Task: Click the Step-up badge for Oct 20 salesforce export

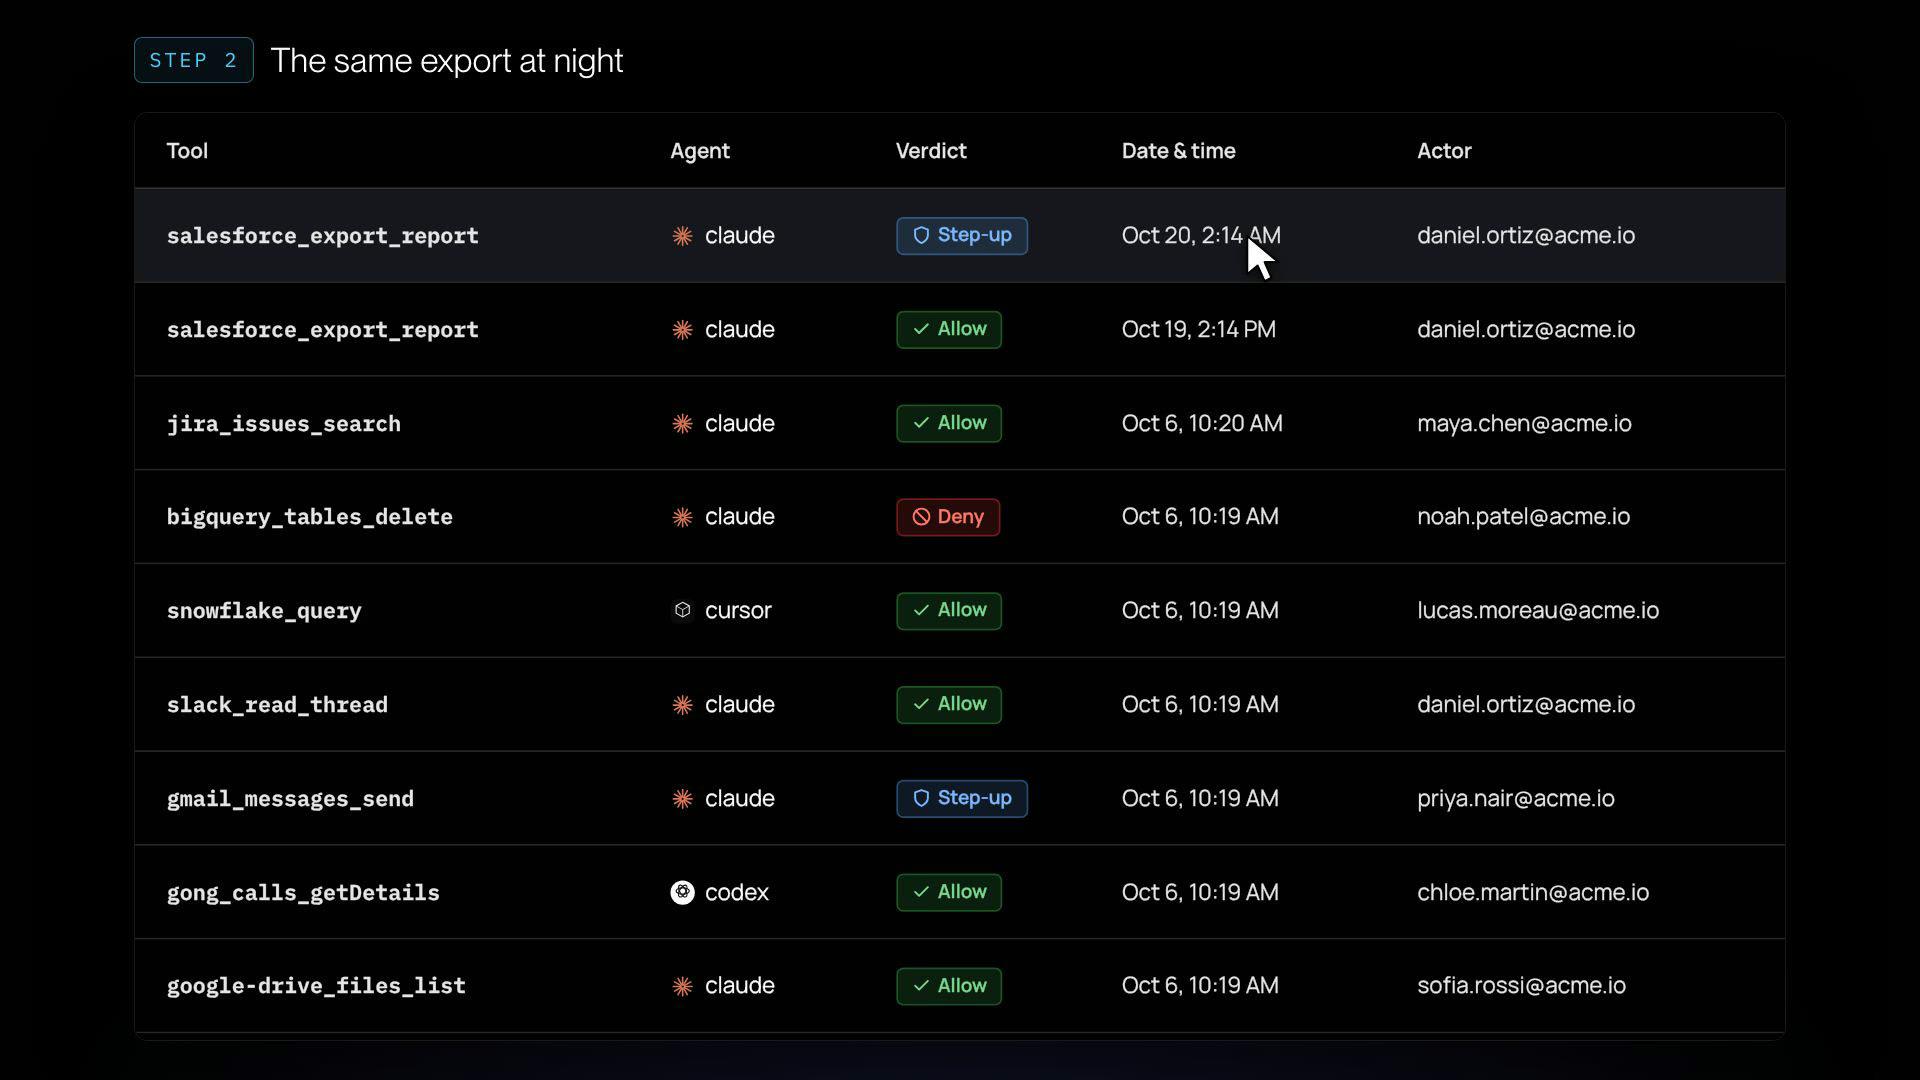Action: 962,236
